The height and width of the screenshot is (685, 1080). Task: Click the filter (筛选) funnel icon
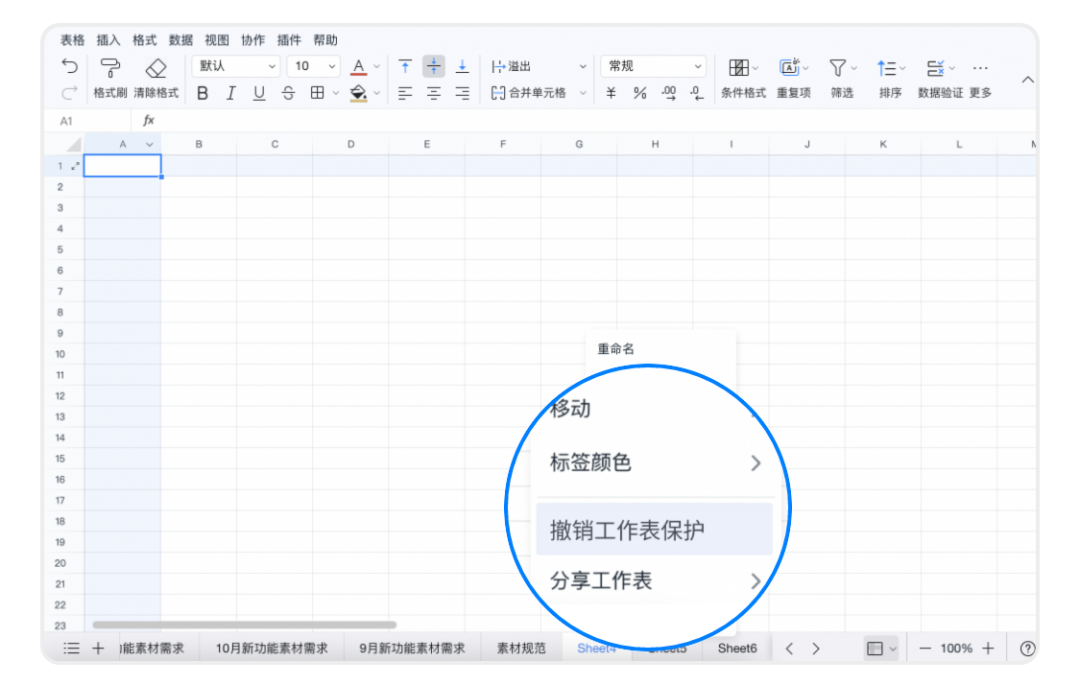pos(838,68)
